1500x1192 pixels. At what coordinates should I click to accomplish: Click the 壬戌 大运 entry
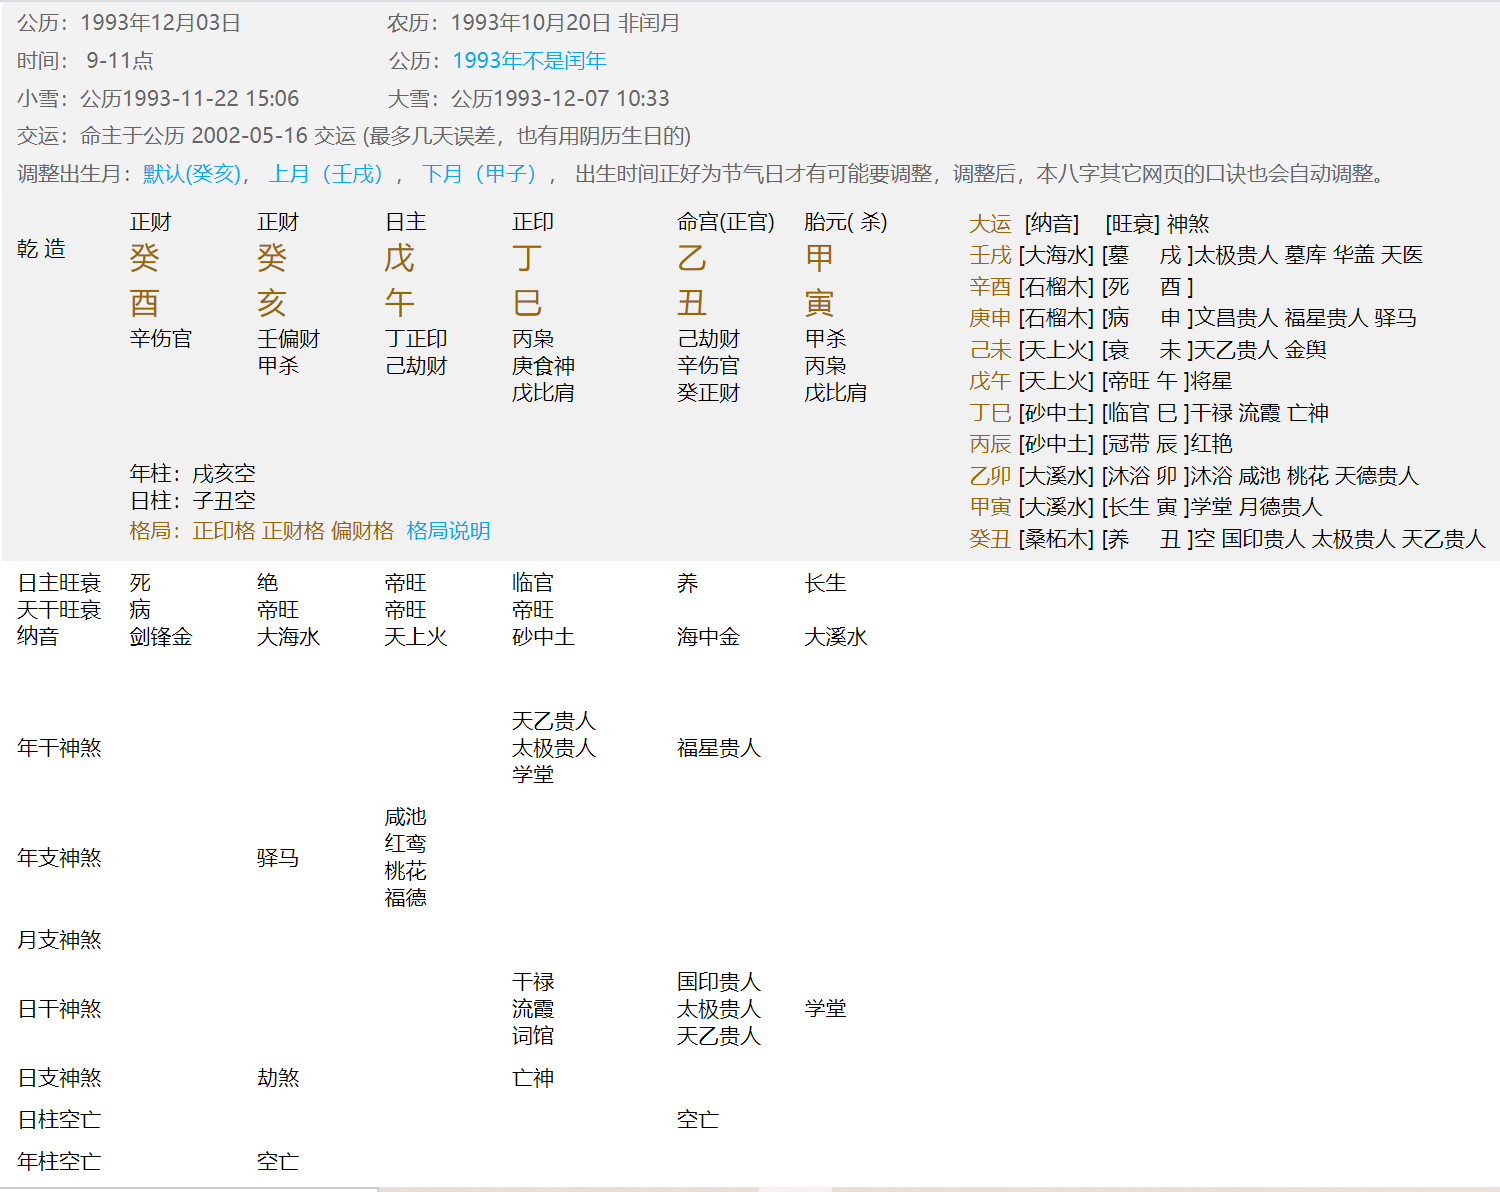[x=990, y=255]
